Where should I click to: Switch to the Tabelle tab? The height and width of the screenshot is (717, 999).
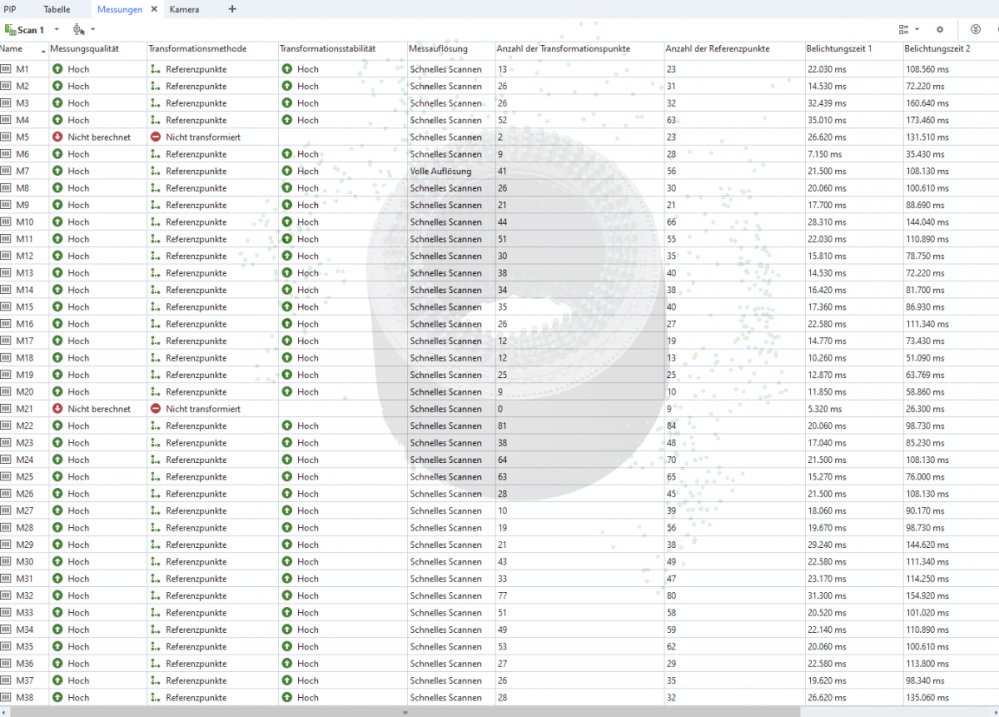click(x=57, y=9)
